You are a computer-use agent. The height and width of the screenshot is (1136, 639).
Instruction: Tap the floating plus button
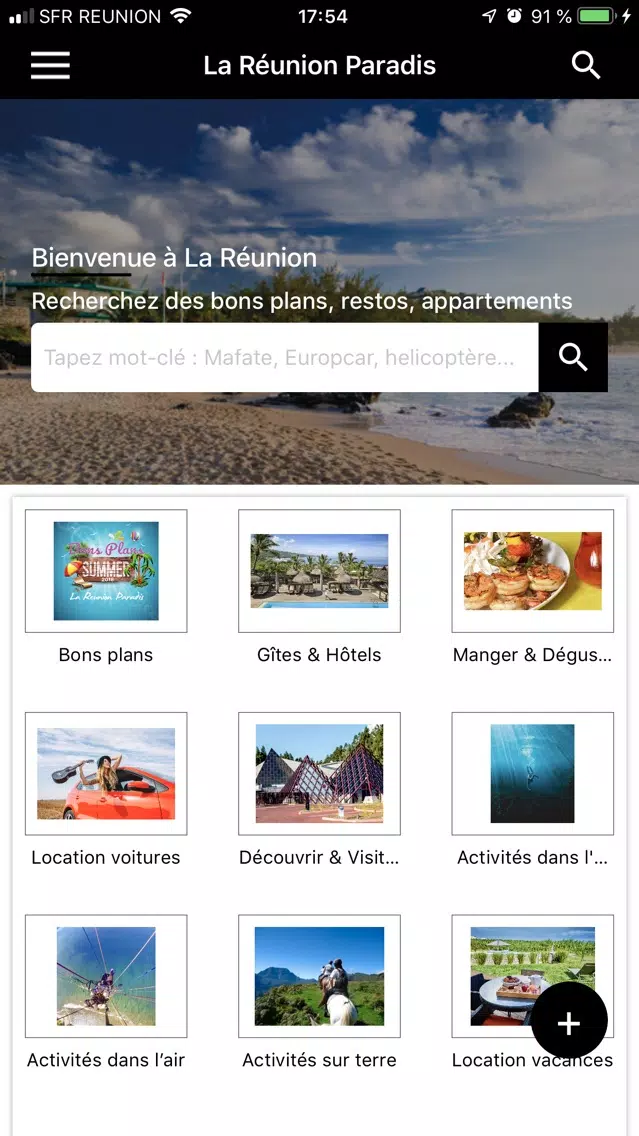point(569,1022)
